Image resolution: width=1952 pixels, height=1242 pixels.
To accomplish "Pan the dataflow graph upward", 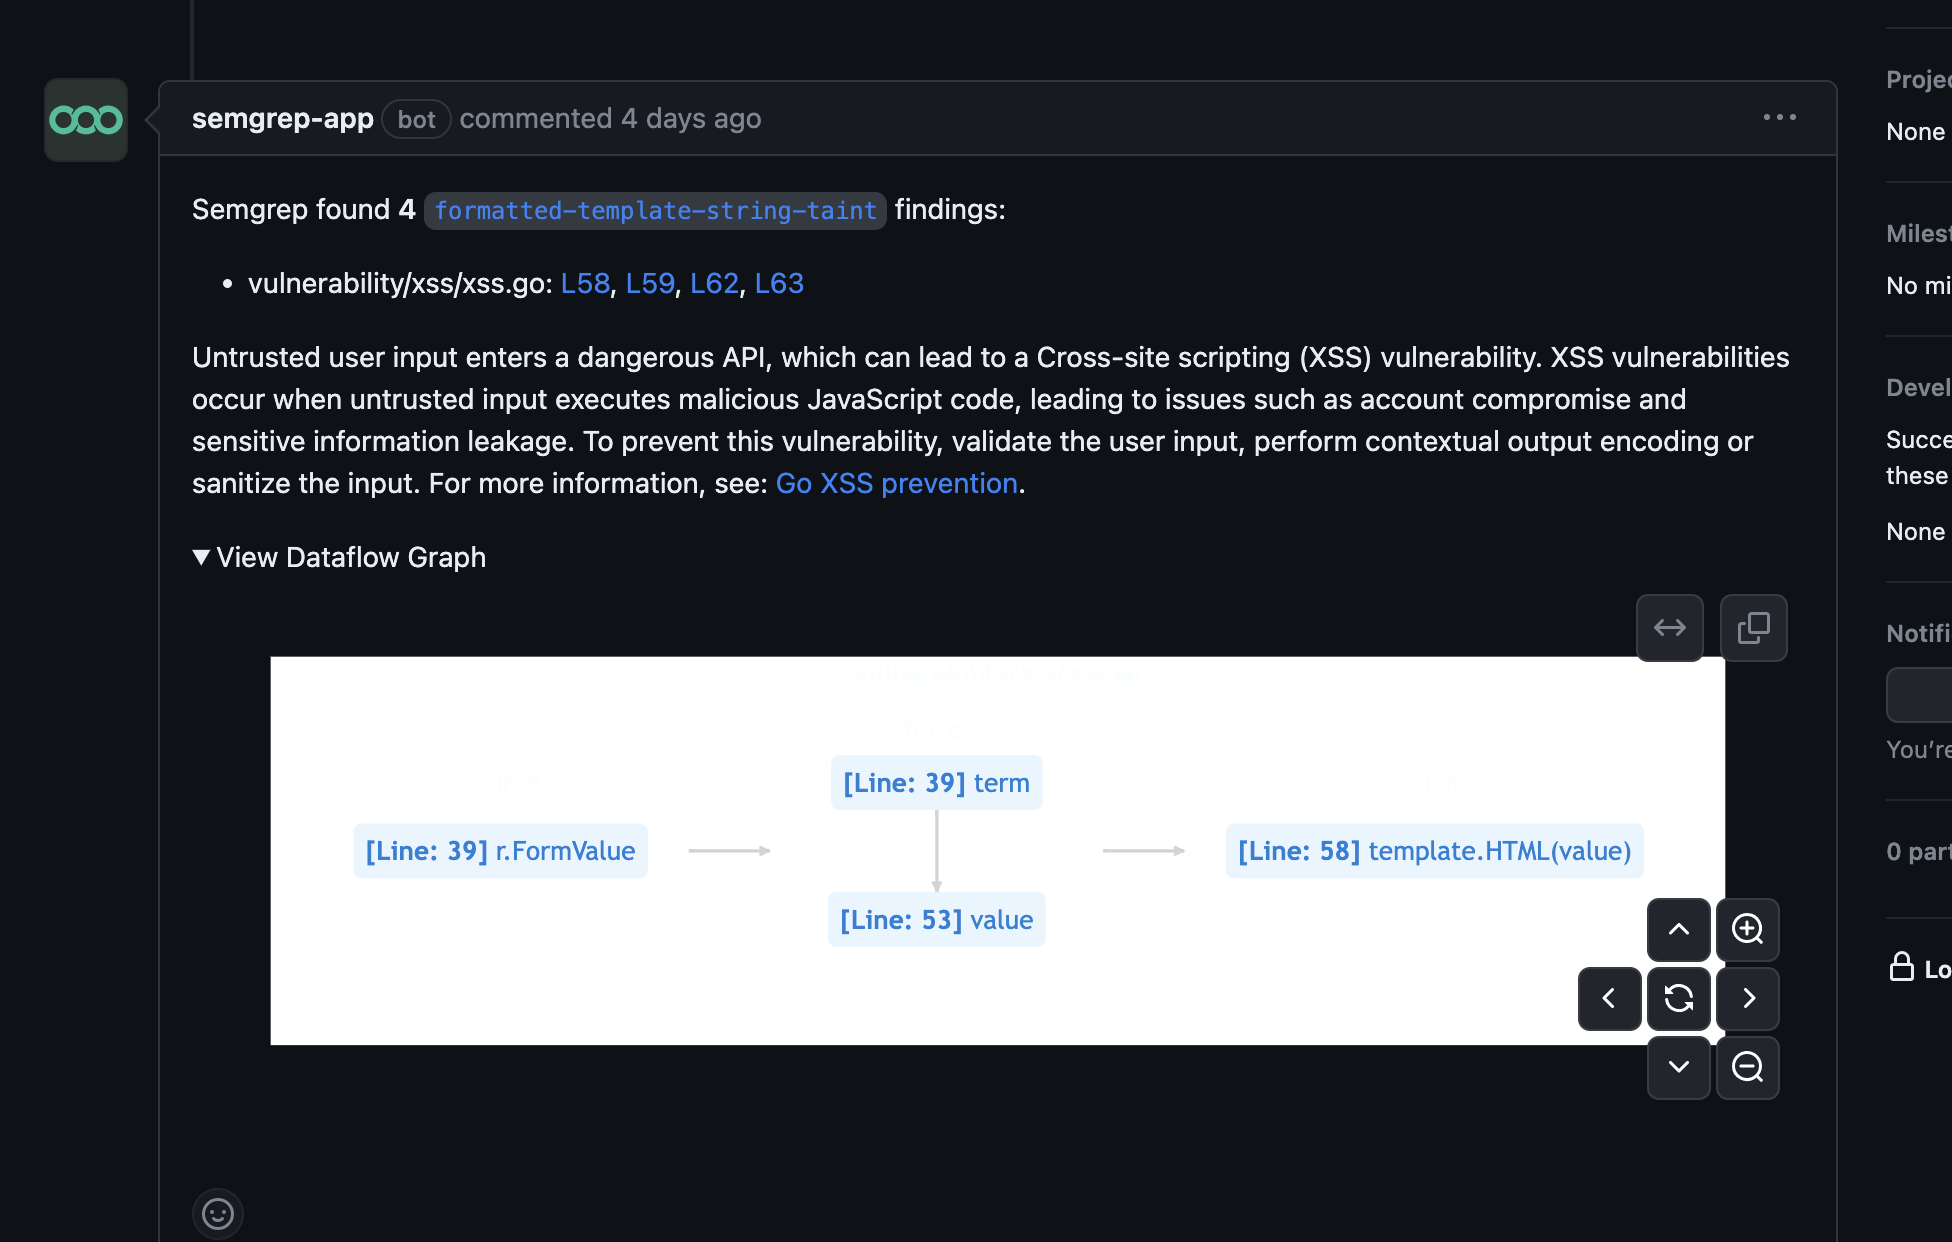I will click(1678, 930).
